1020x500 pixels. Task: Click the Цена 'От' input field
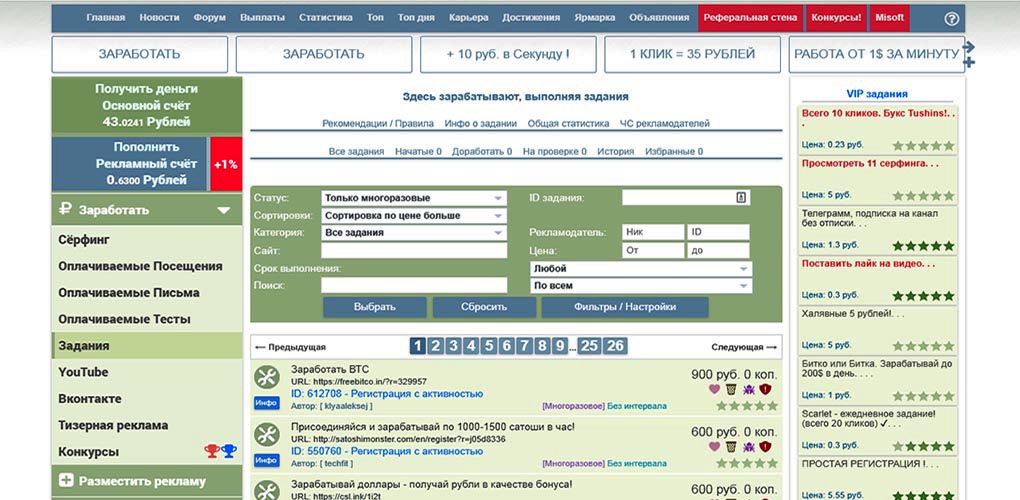pos(653,250)
